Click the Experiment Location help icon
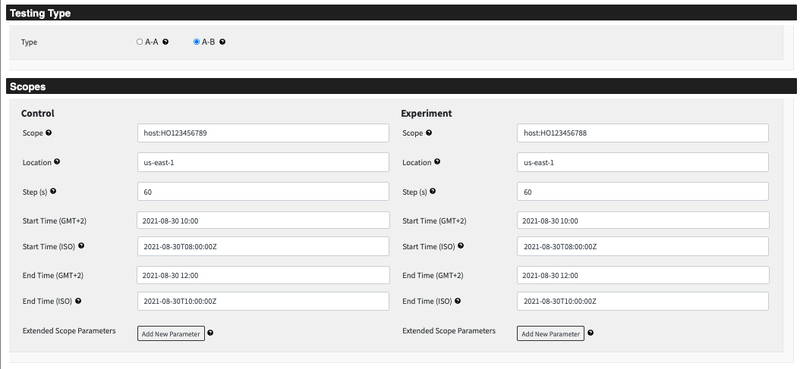Image resolution: width=800 pixels, height=369 pixels. 437,162
